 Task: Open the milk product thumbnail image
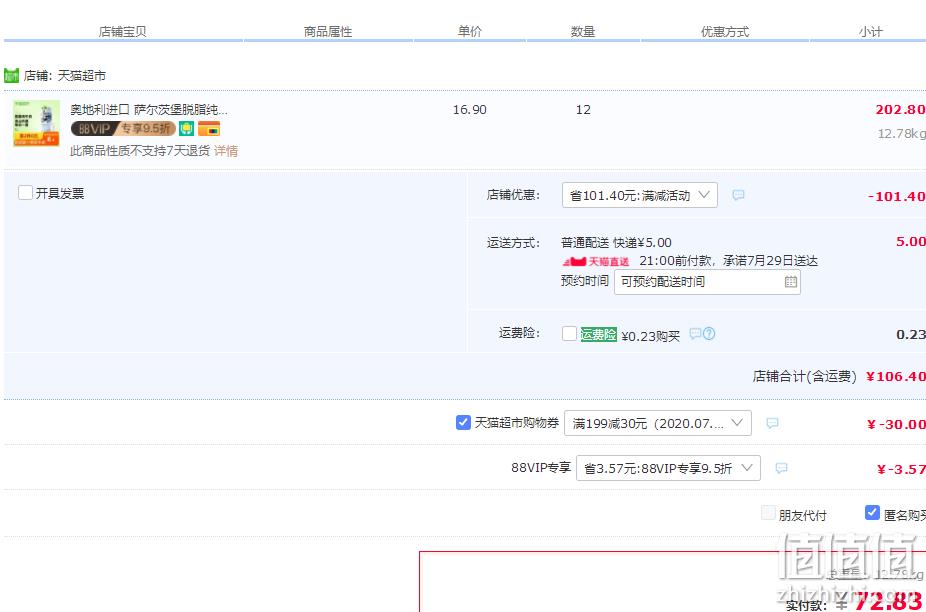click(x=37, y=123)
